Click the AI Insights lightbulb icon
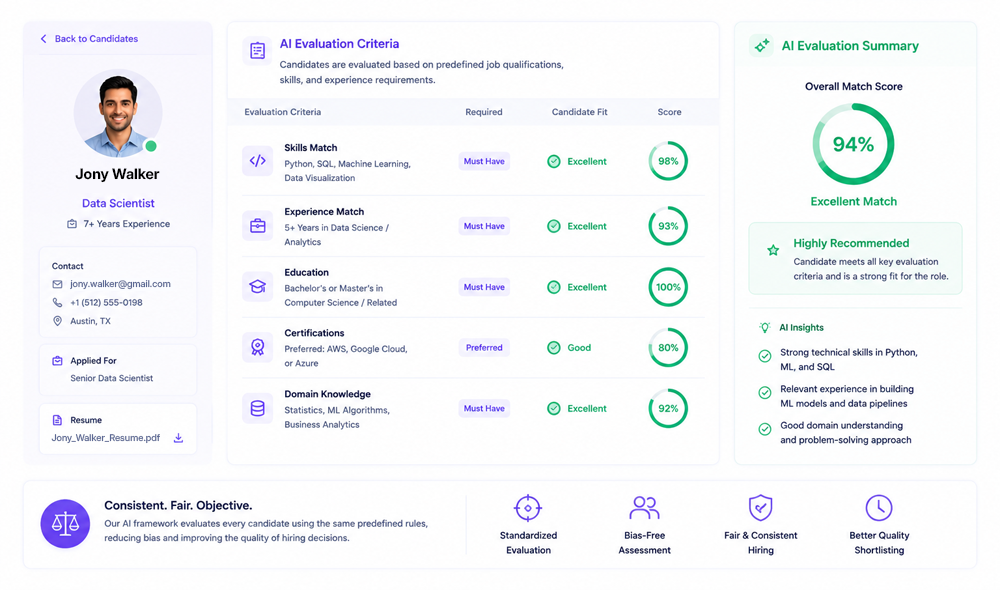Viewport: 1000px width, 590px height. 765,327
